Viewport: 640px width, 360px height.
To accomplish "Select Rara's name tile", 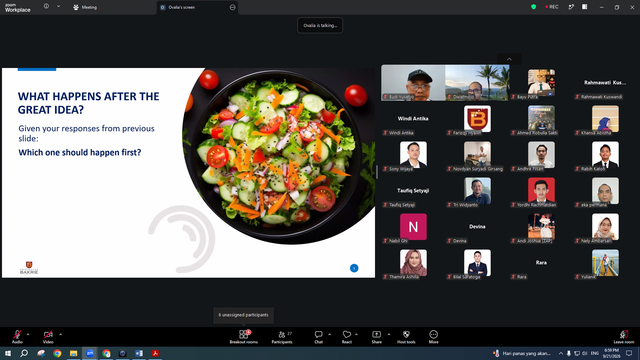I will (x=541, y=263).
